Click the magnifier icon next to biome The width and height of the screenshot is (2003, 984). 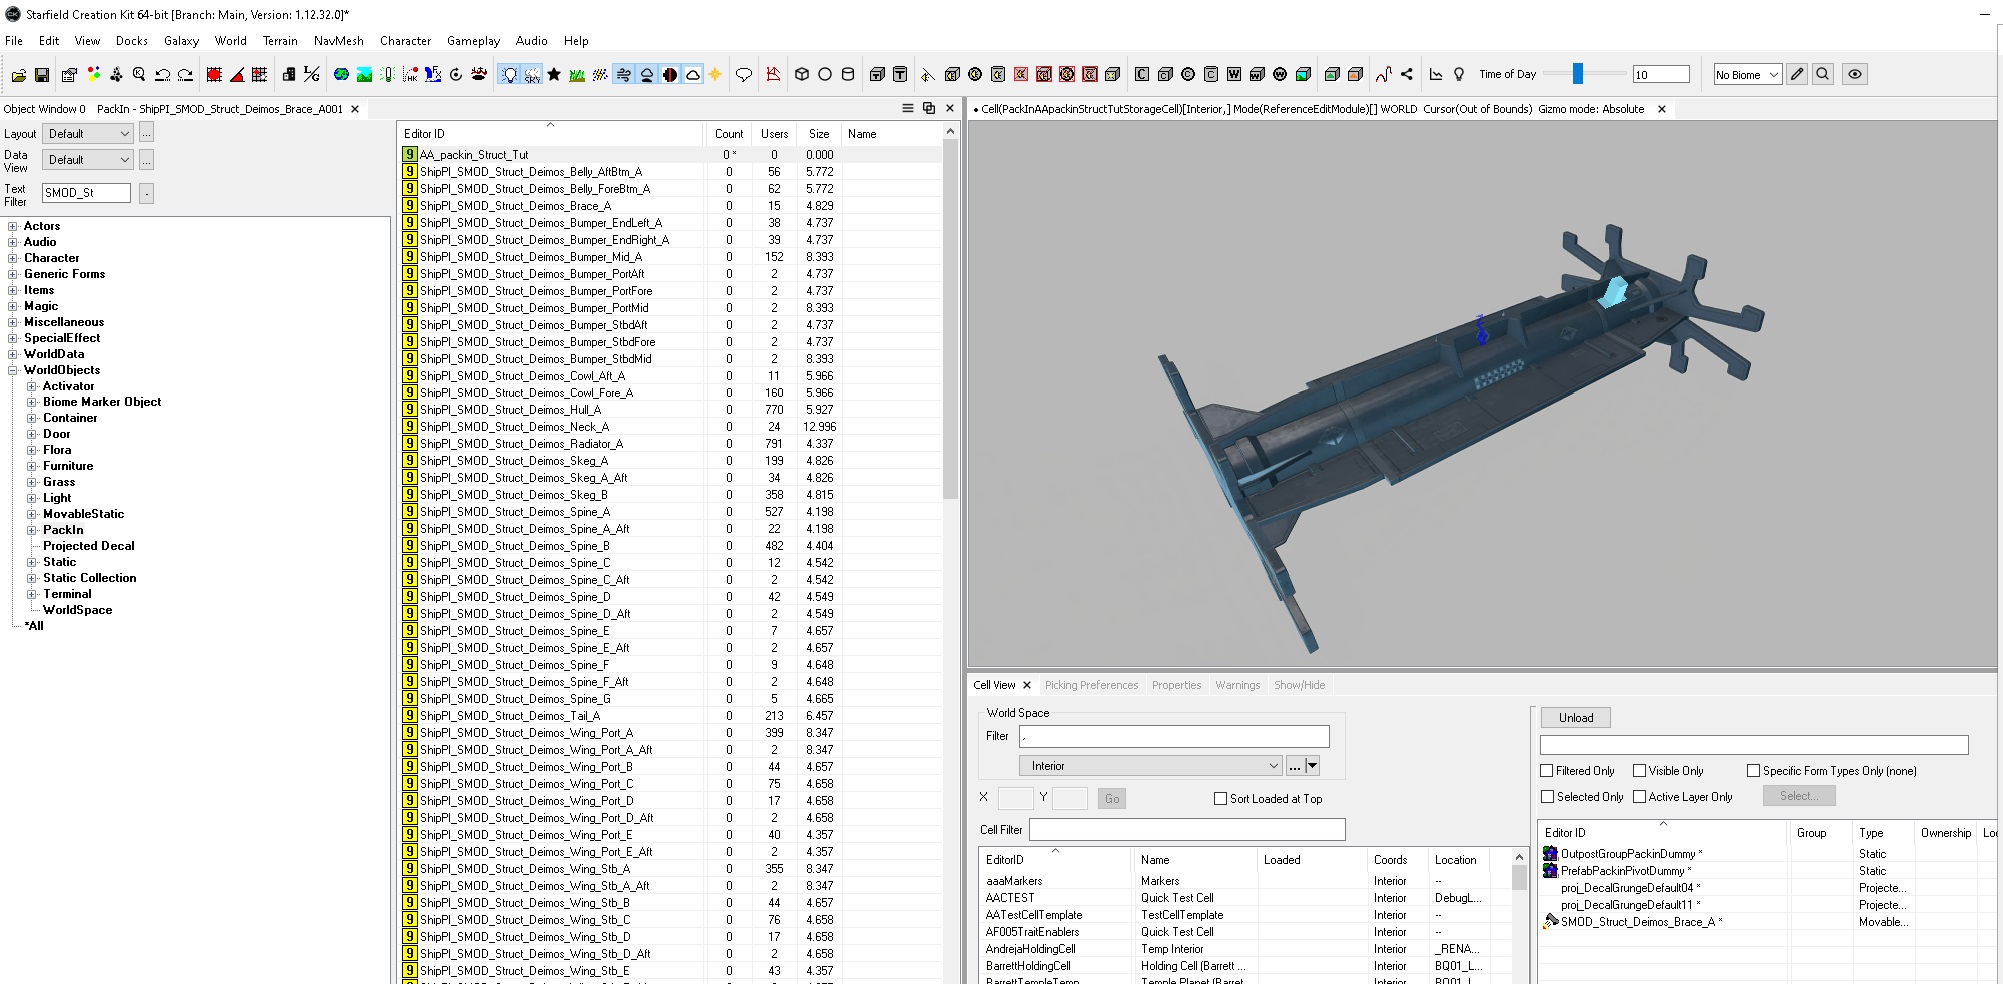[x=1823, y=74]
